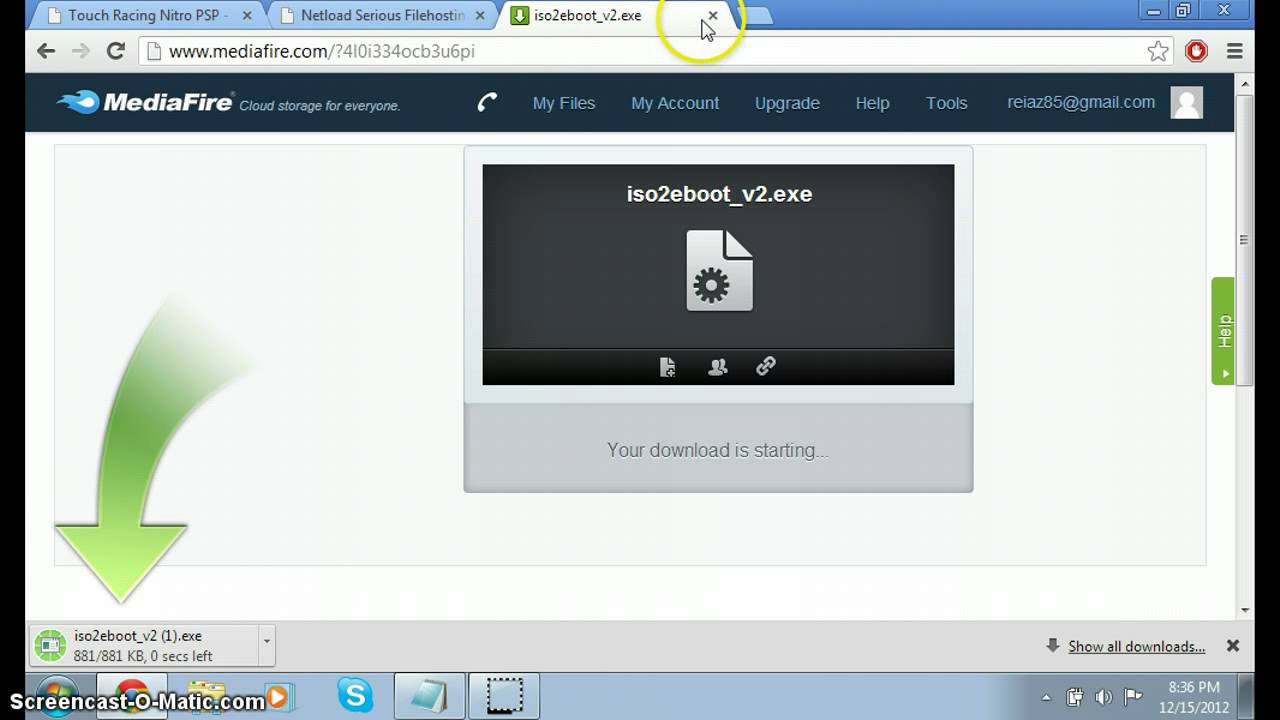
Task: Open Tools in the MediaFire header
Action: [x=946, y=103]
